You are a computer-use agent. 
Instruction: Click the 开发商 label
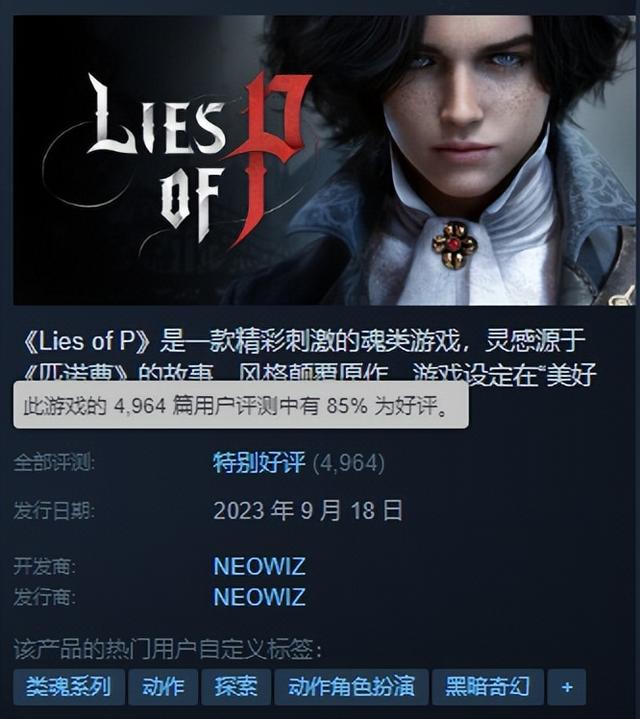44,566
